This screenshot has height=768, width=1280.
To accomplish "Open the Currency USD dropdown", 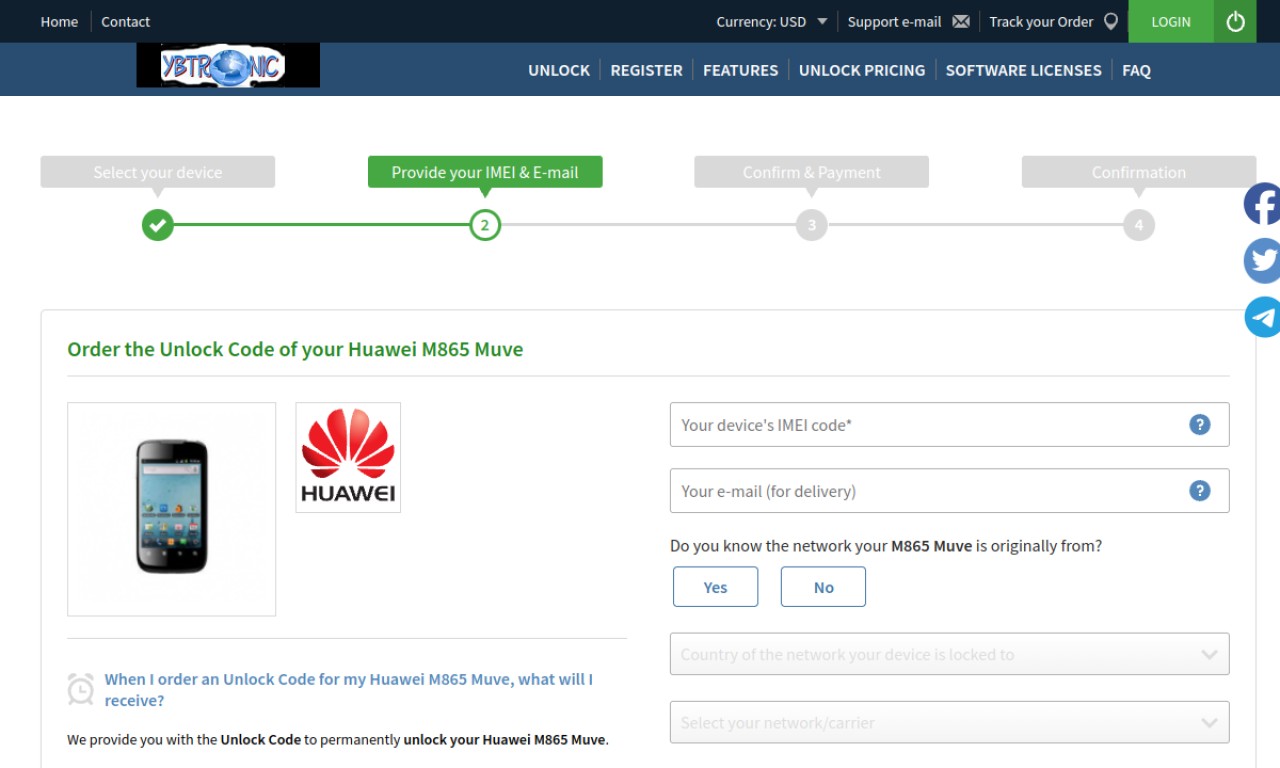I will [x=771, y=21].
